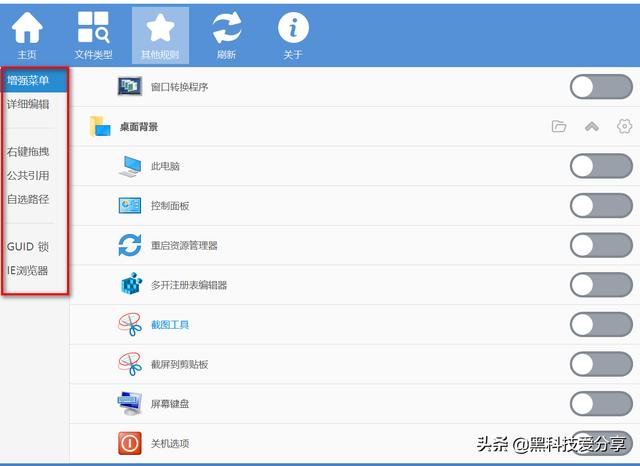This screenshot has height=466, width=640.
Task: Select 增强菜单 in the sidebar
Action: pyautogui.click(x=34, y=80)
